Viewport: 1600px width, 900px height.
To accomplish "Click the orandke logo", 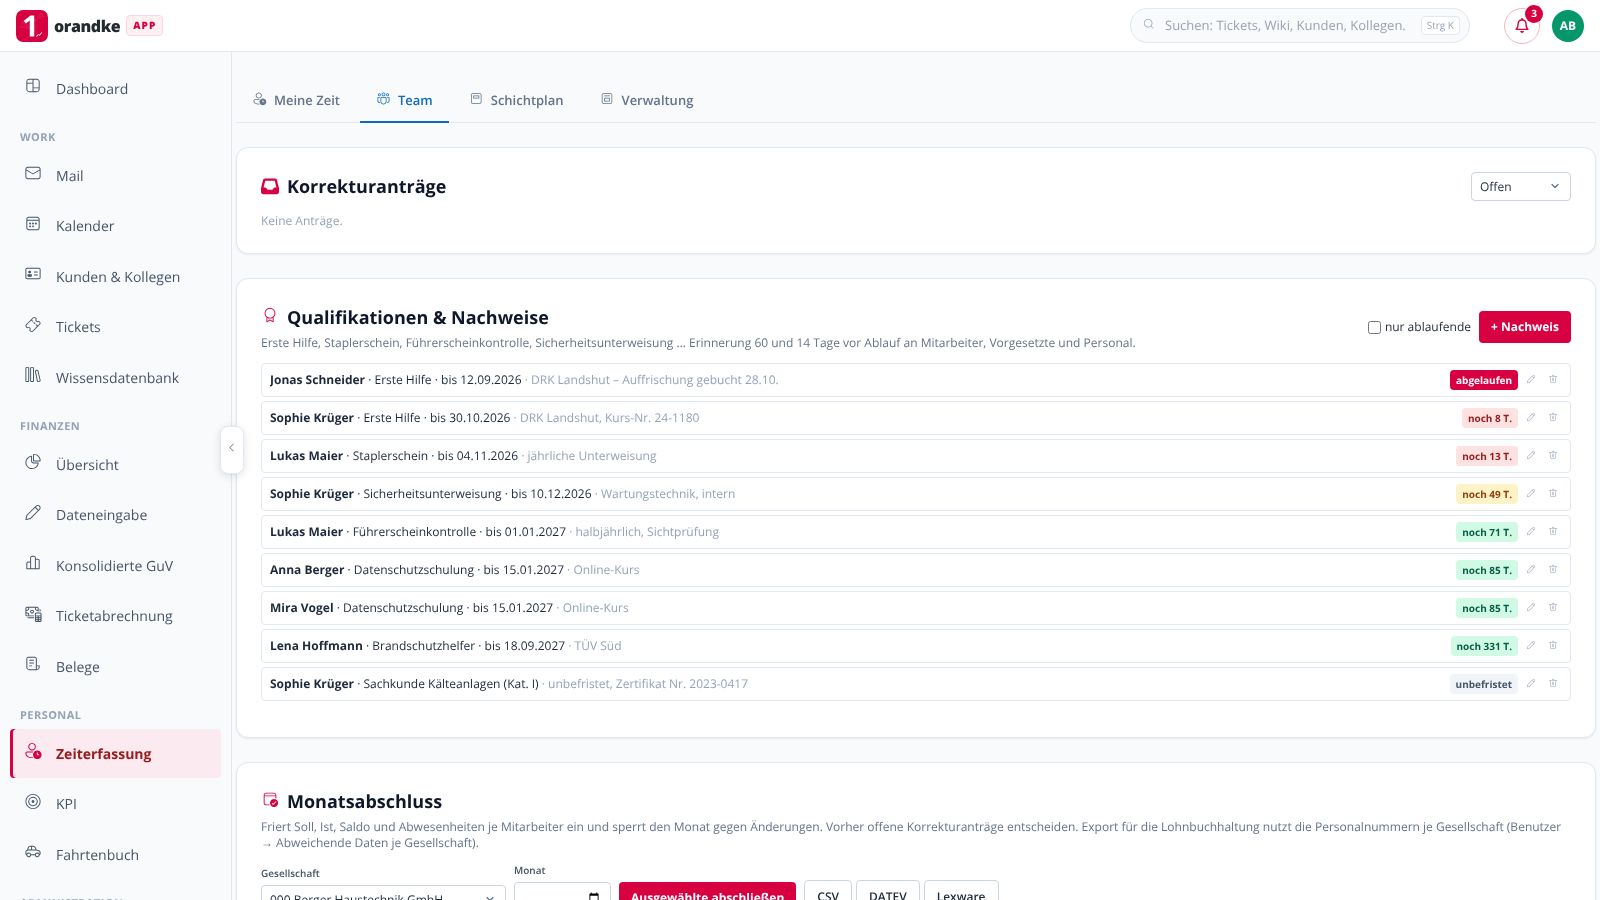I will (x=68, y=26).
